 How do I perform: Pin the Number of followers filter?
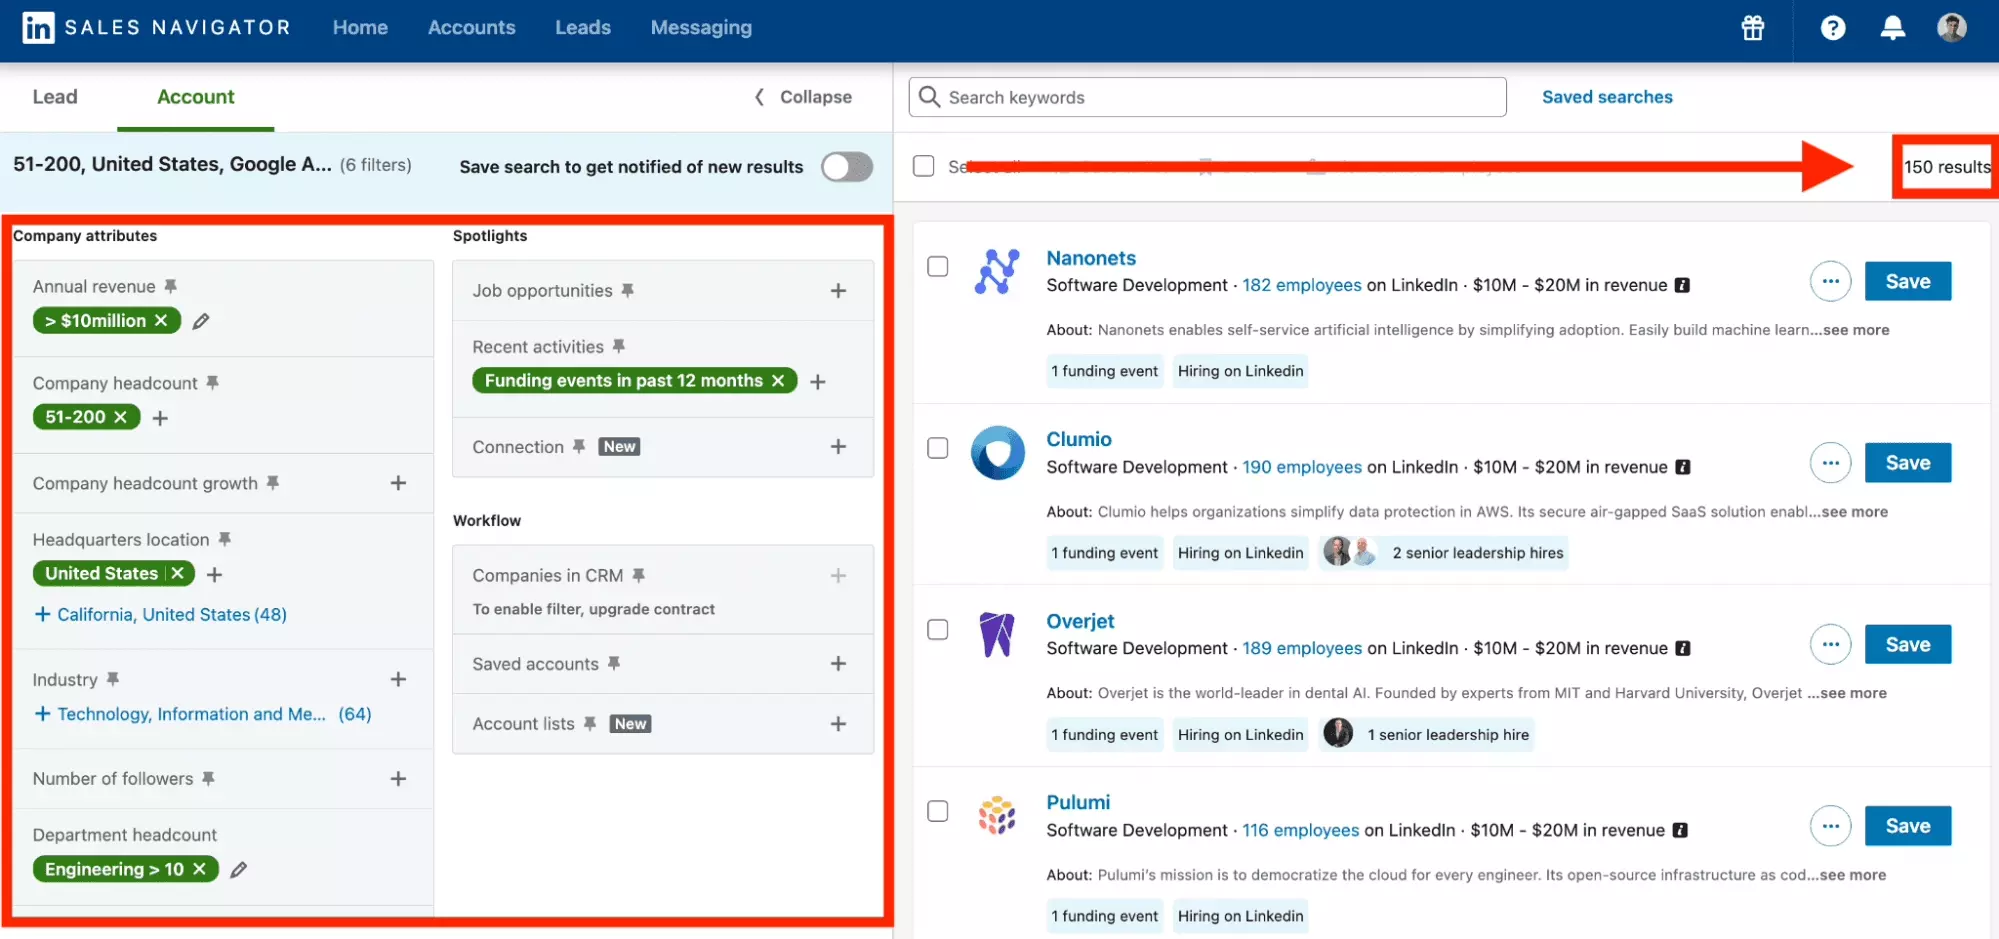click(x=208, y=778)
